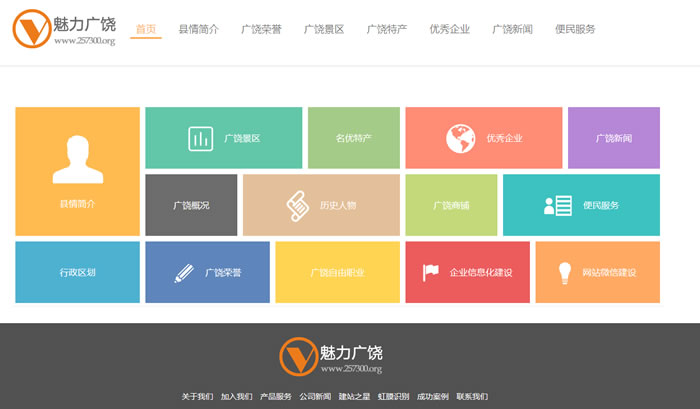Open the green 名优特产 tile

[353, 138]
